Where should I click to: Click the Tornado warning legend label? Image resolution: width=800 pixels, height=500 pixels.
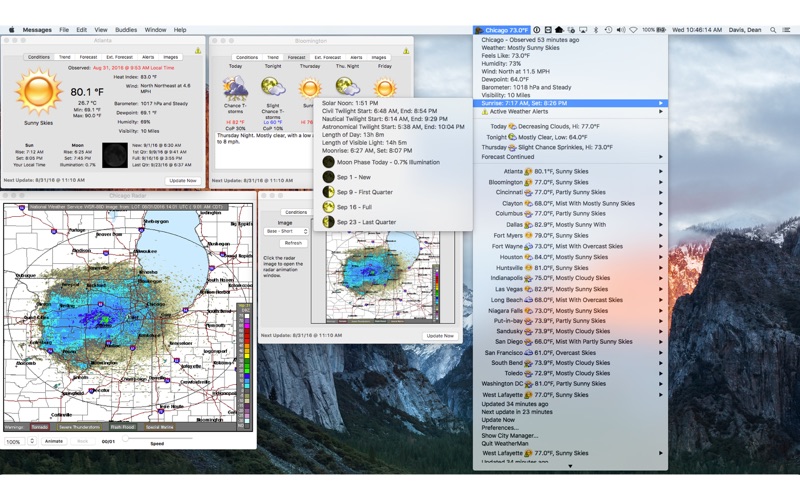tap(39, 427)
